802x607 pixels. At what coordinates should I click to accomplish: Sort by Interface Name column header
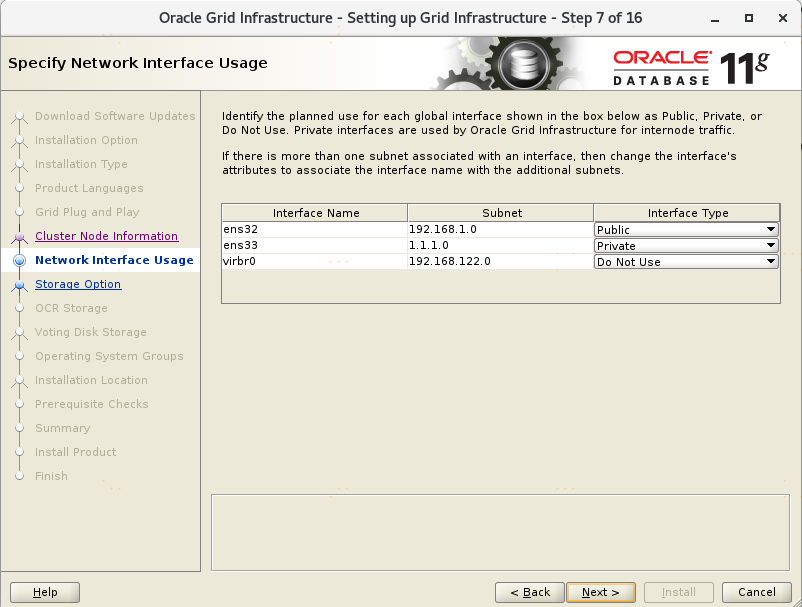315,213
